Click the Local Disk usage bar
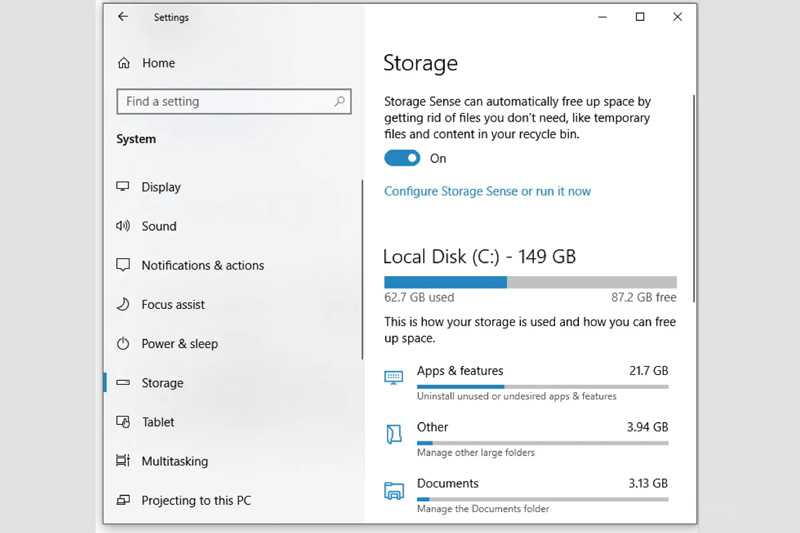The width and height of the screenshot is (800, 533). tap(530, 282)
